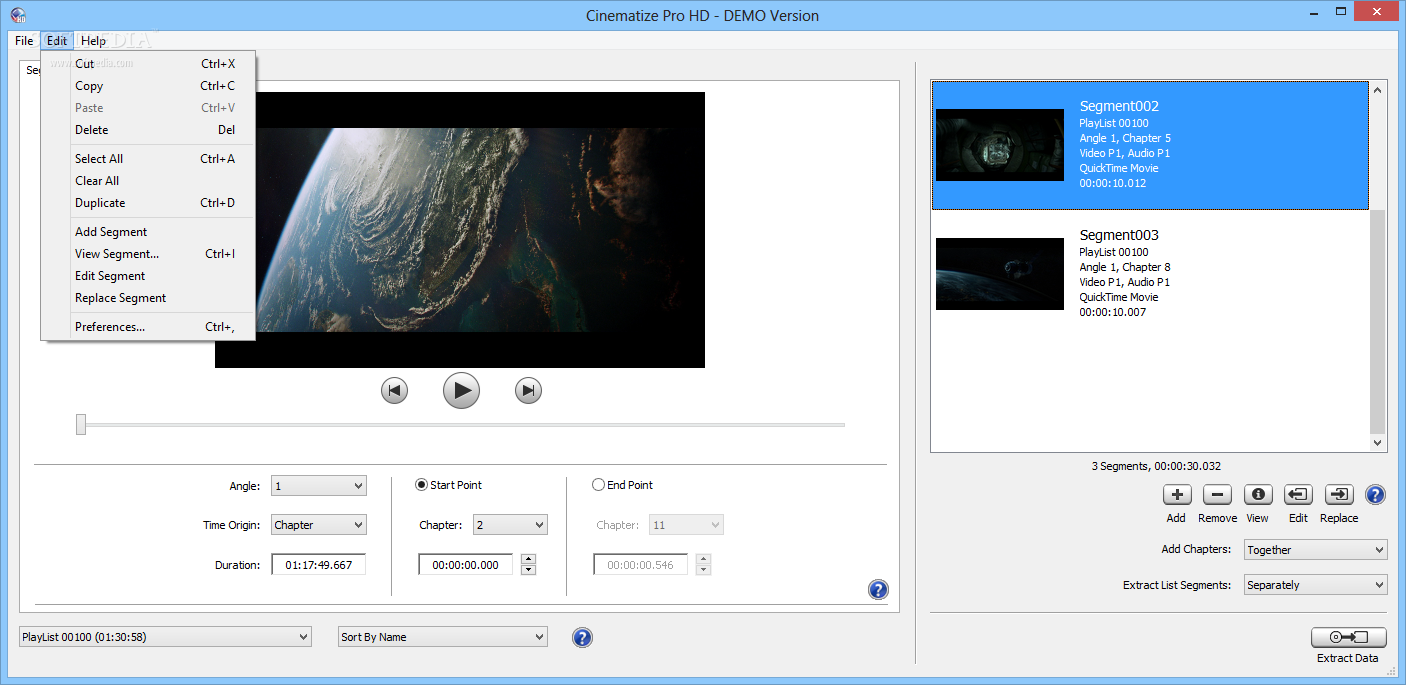This screenshot has height=685, width=1406.
Task: Decrease Start Point time with down stepper
Action: [529, 570]
